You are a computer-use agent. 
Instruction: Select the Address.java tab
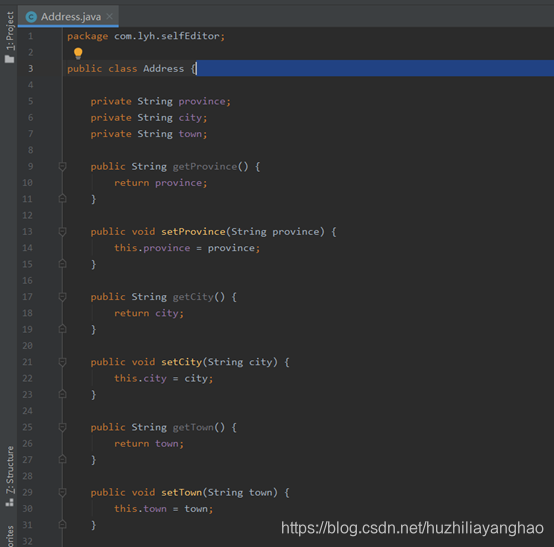[x=68, y=16]
